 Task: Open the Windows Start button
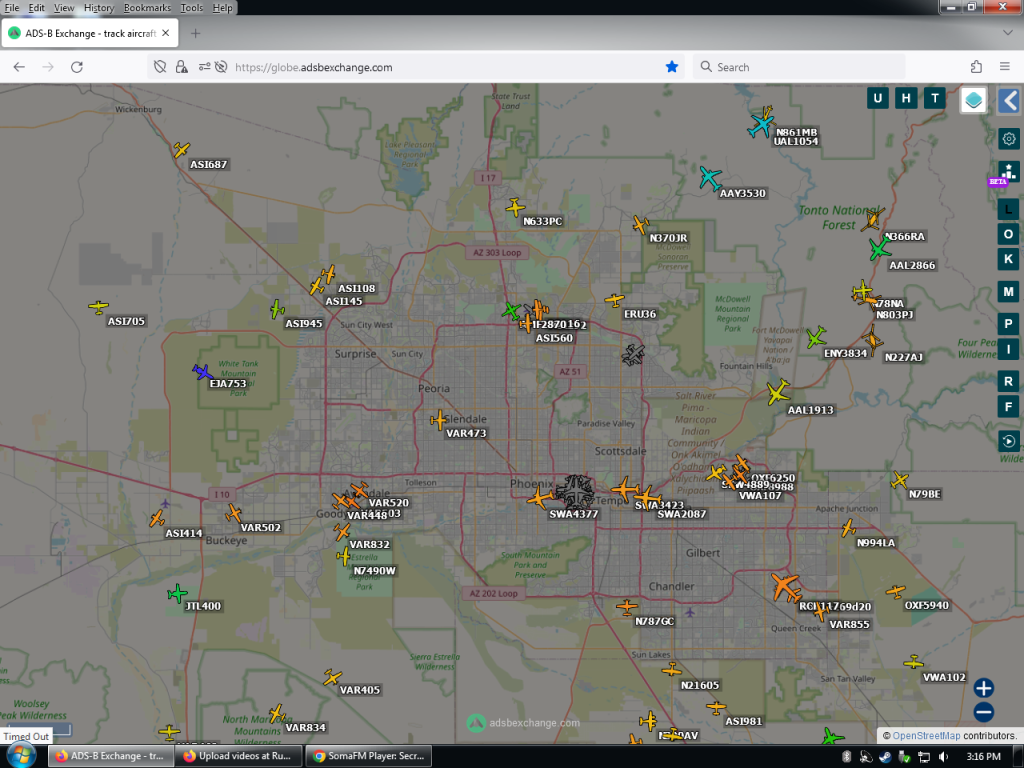[x=22, y=756]
